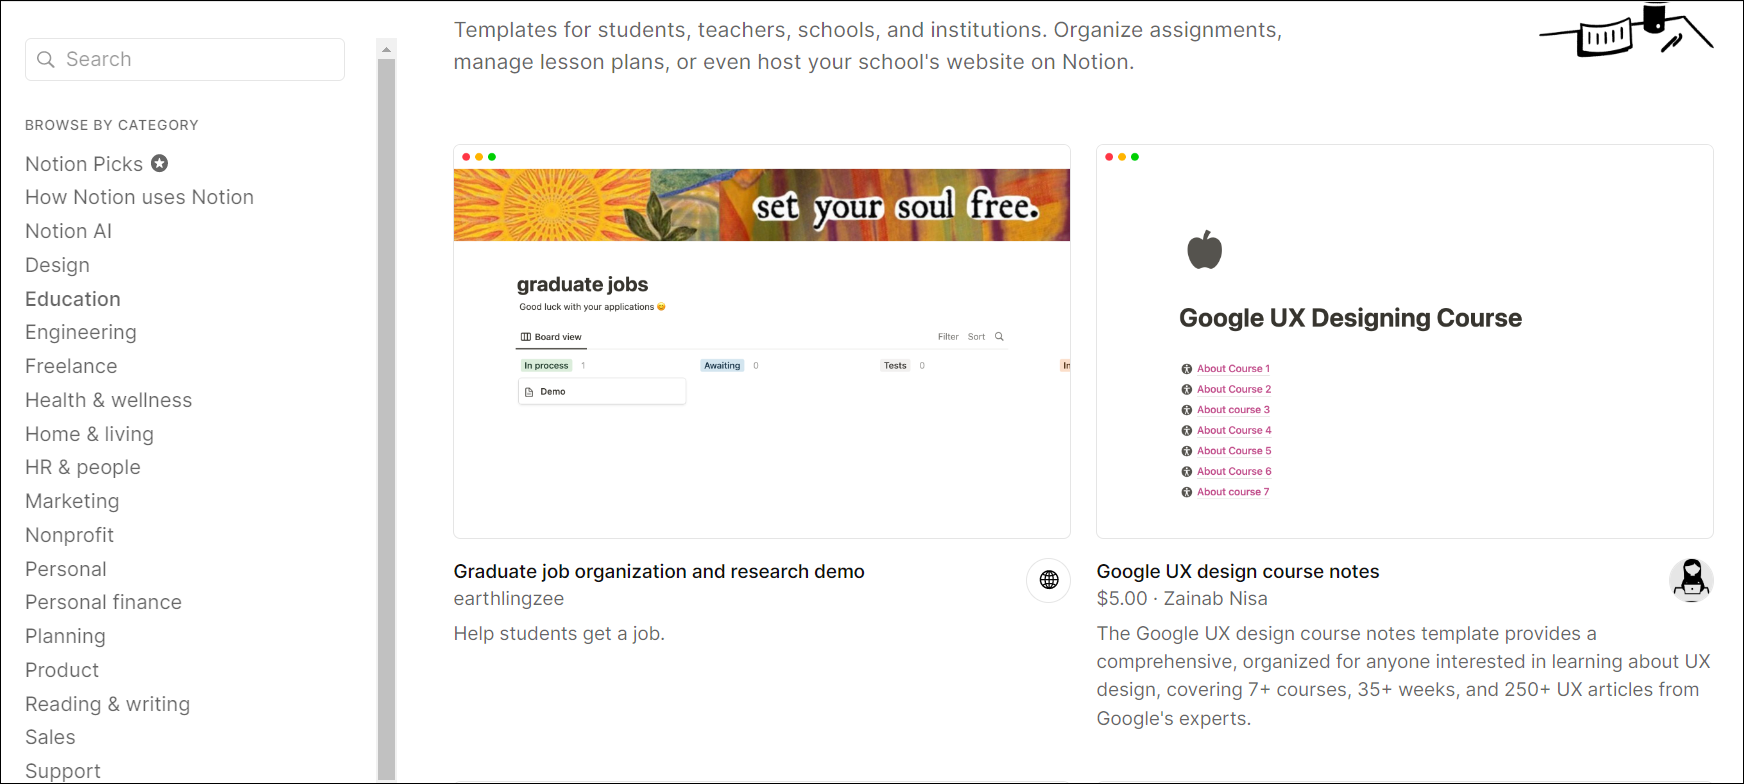Click Graduate job organization and research demo title
1744x784 pixels.
pos(659,571)
